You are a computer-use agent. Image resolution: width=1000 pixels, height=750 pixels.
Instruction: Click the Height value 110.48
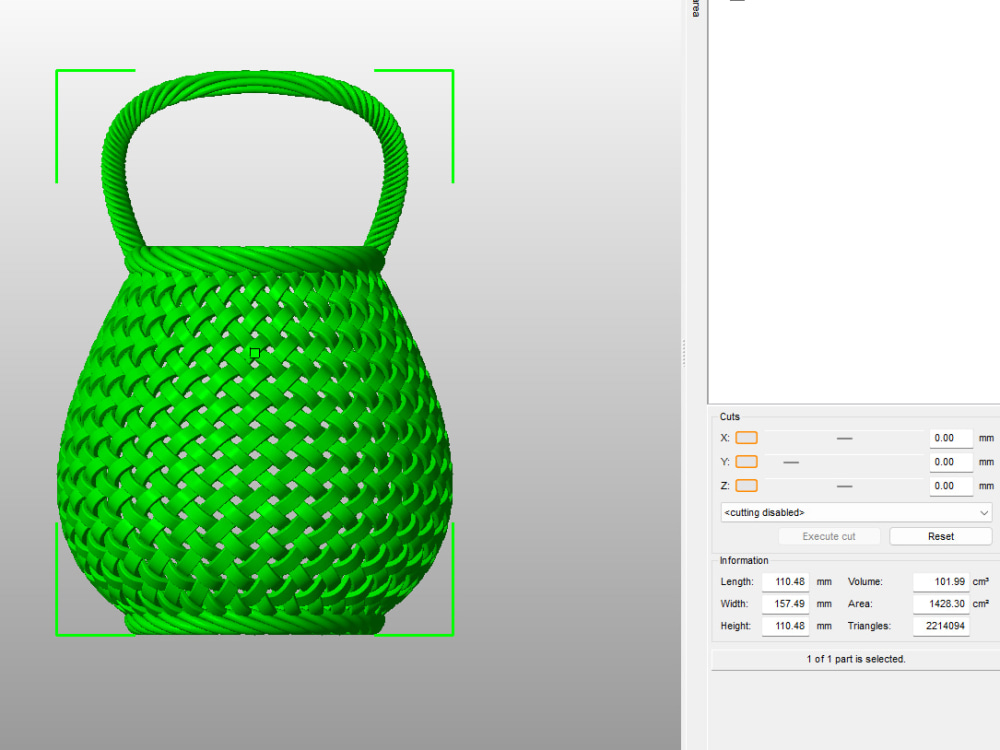coord(786,626)
